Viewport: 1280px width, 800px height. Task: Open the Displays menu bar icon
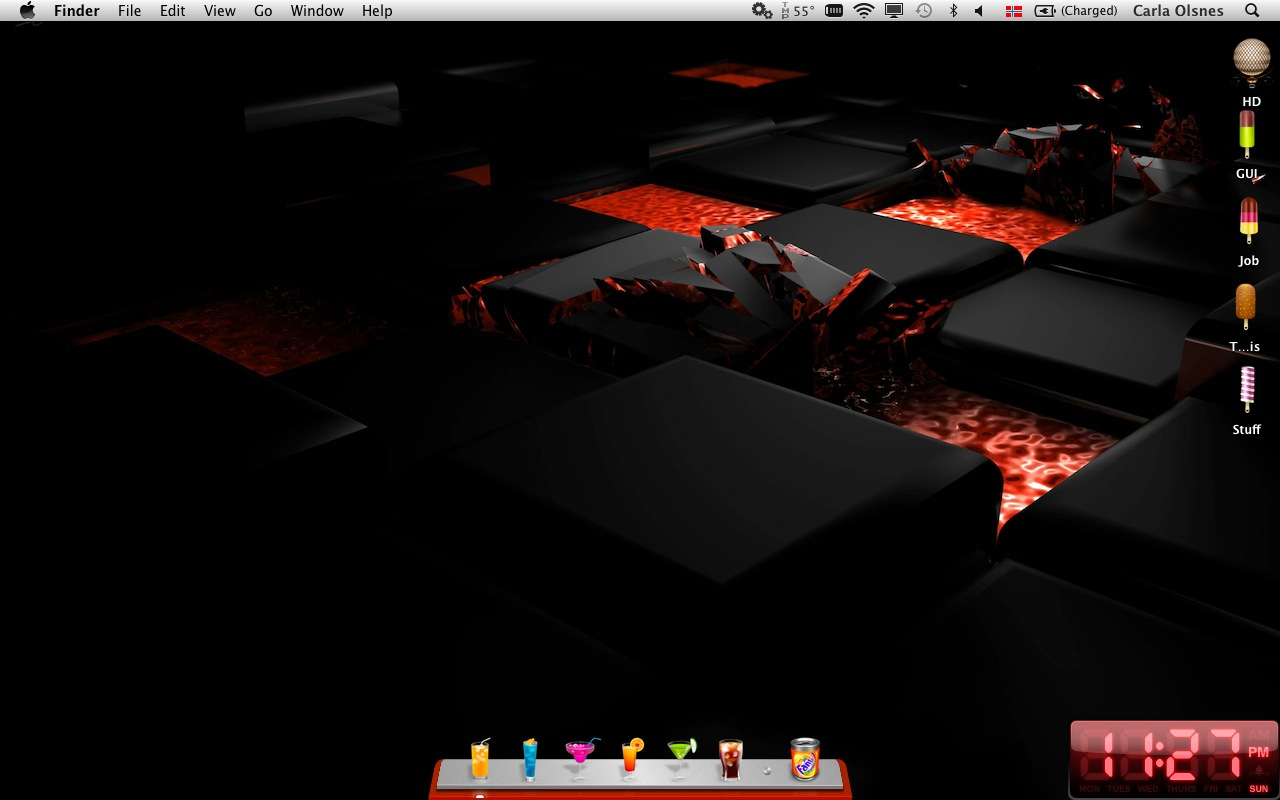tap(894, 11)
